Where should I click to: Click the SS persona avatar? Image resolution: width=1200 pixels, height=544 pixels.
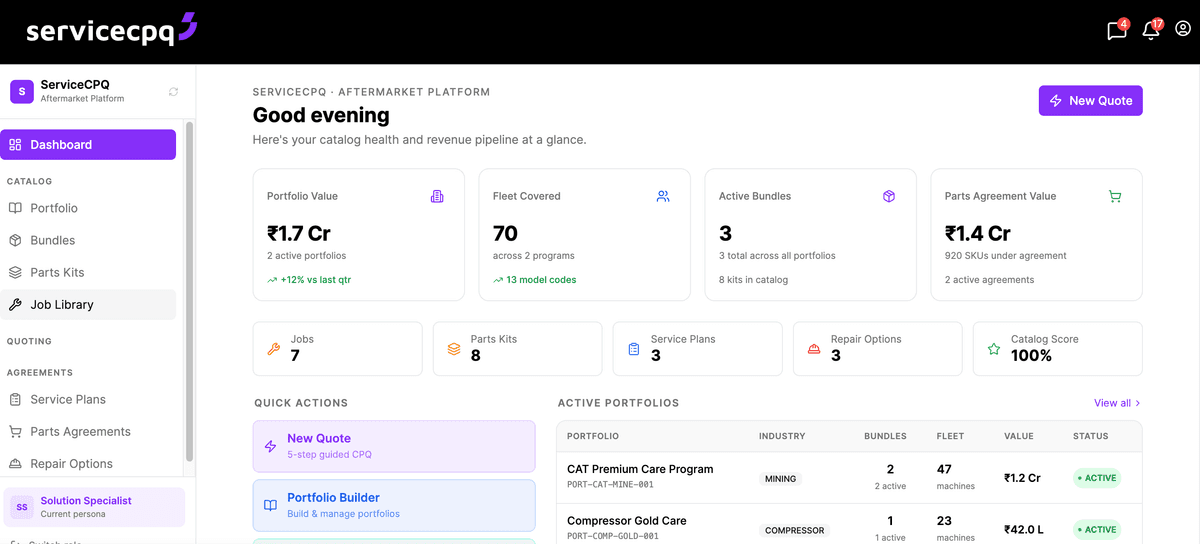[x=22, y=507]
